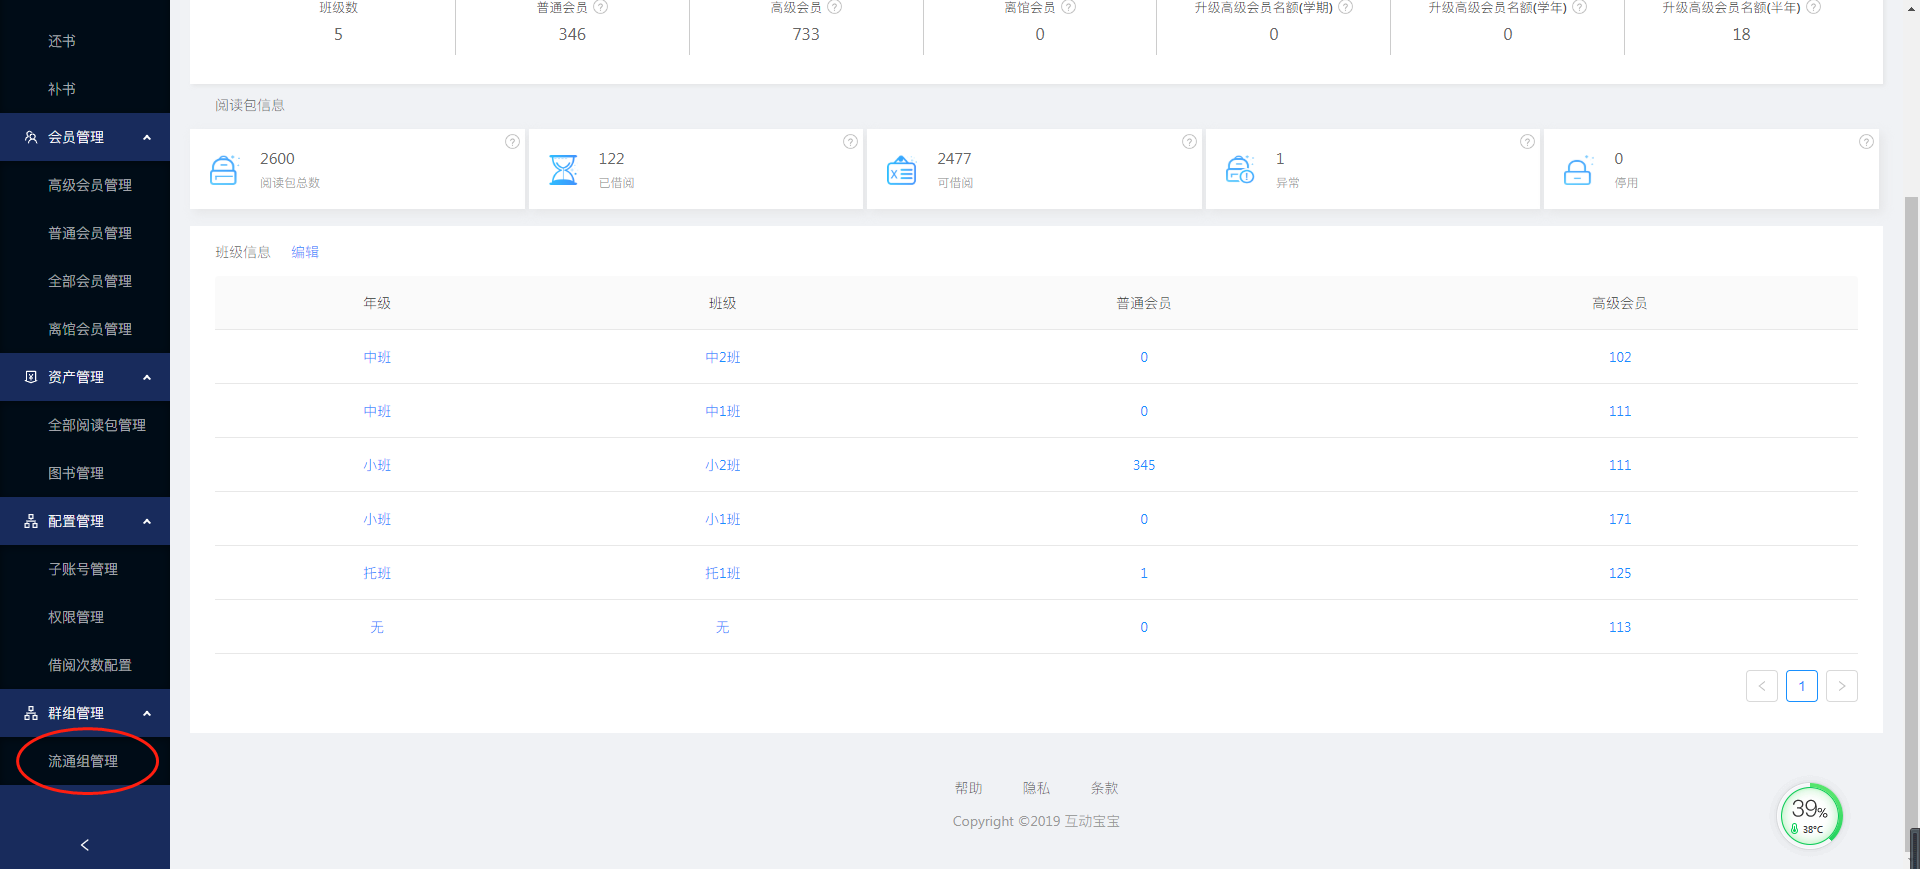This screenshot has height=869, width=1920.
Task: Click the 配置管理 hierarchy icon
Action: tap(31, 521)
